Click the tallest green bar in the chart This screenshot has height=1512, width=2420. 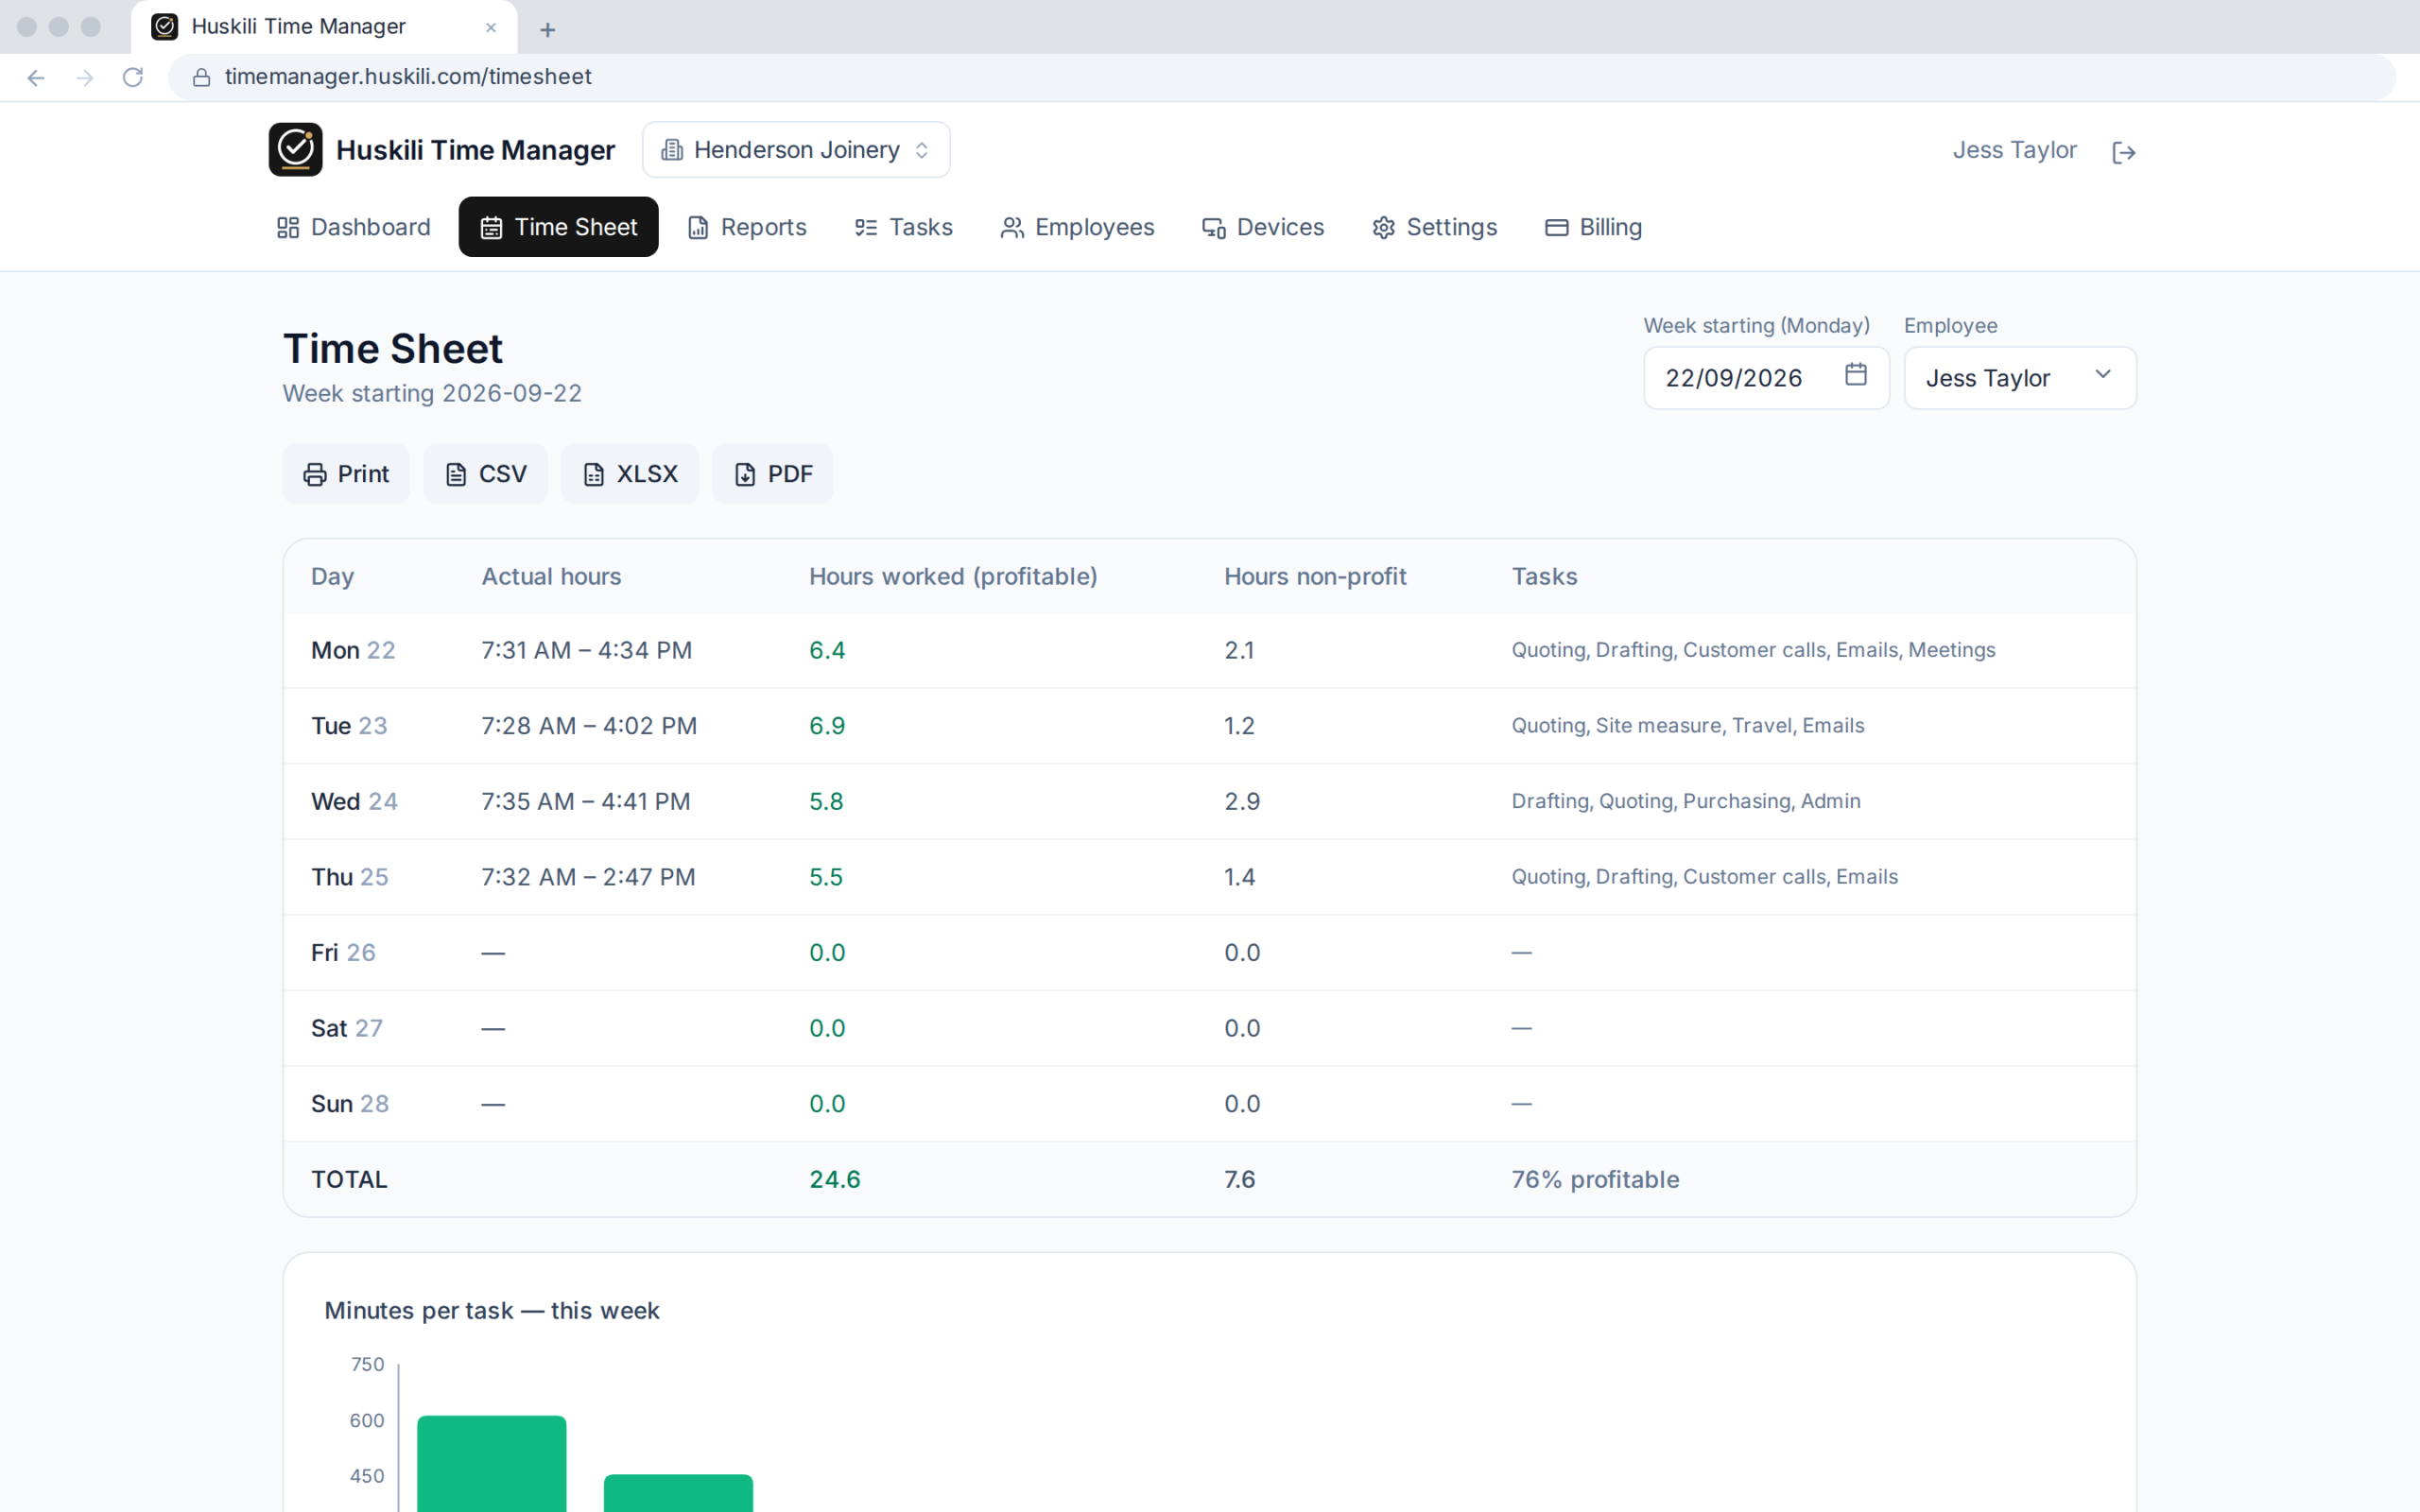492,1464
